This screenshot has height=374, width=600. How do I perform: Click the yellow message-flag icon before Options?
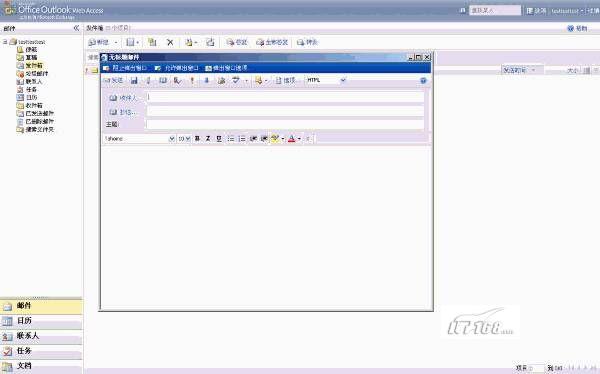[x=259, y=80]
